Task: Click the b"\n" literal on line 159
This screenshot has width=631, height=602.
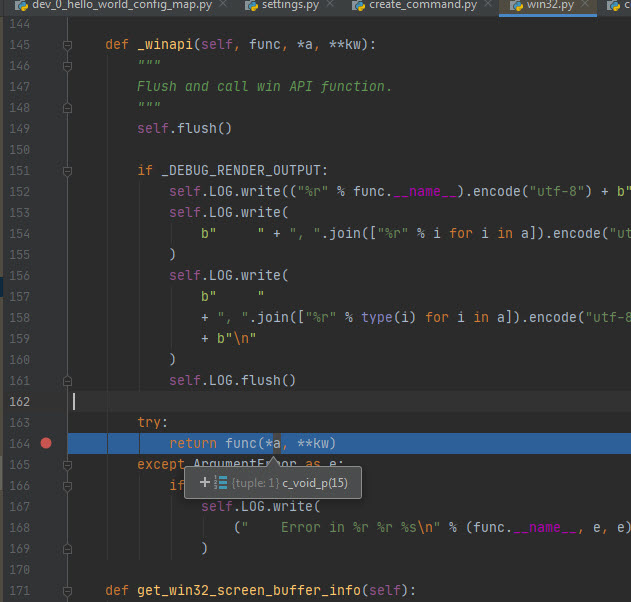Action: tap(236, 338)
